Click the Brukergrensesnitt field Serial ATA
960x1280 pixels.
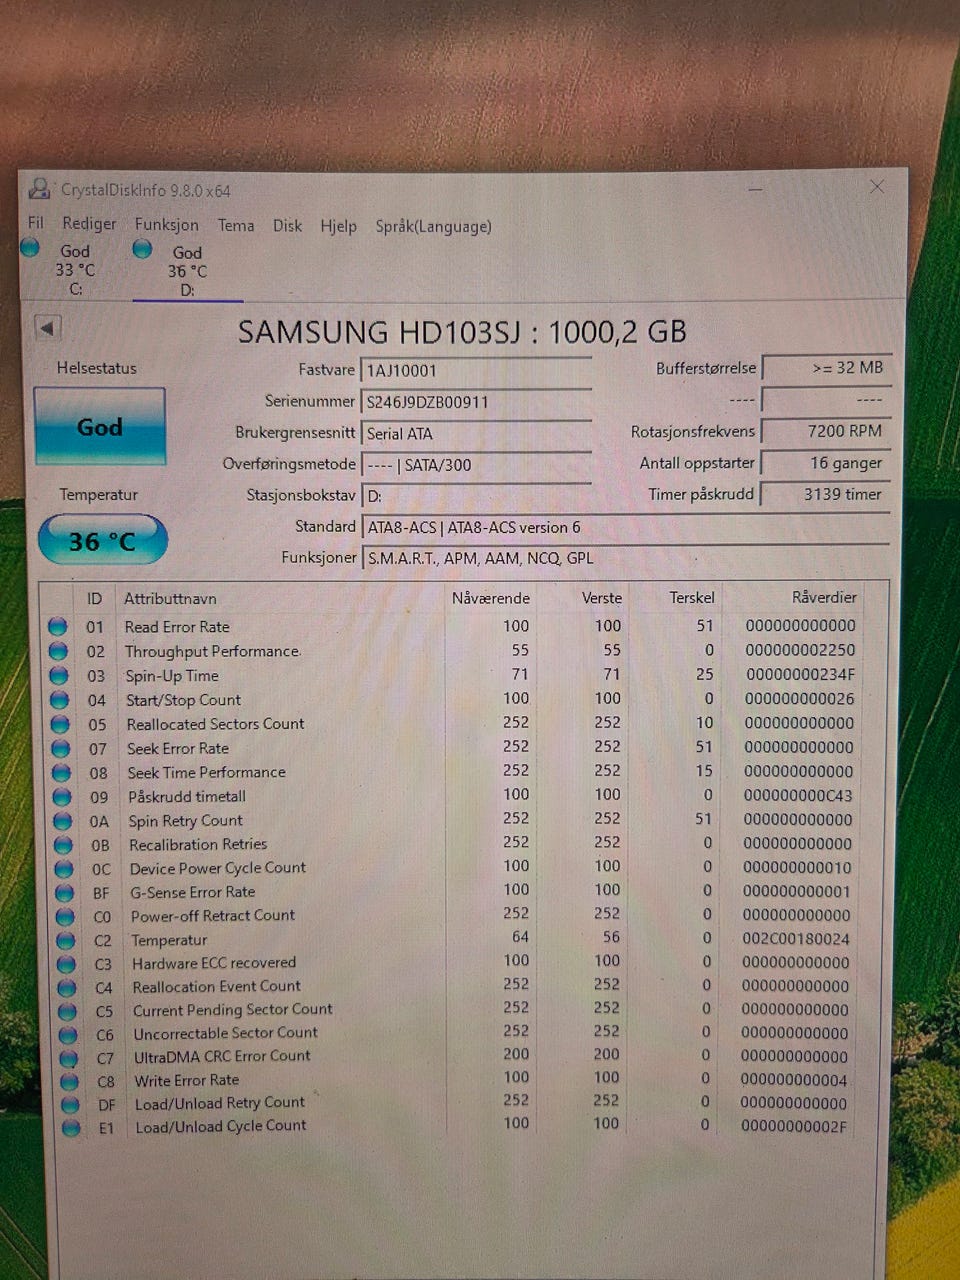[x=476, y=433]
